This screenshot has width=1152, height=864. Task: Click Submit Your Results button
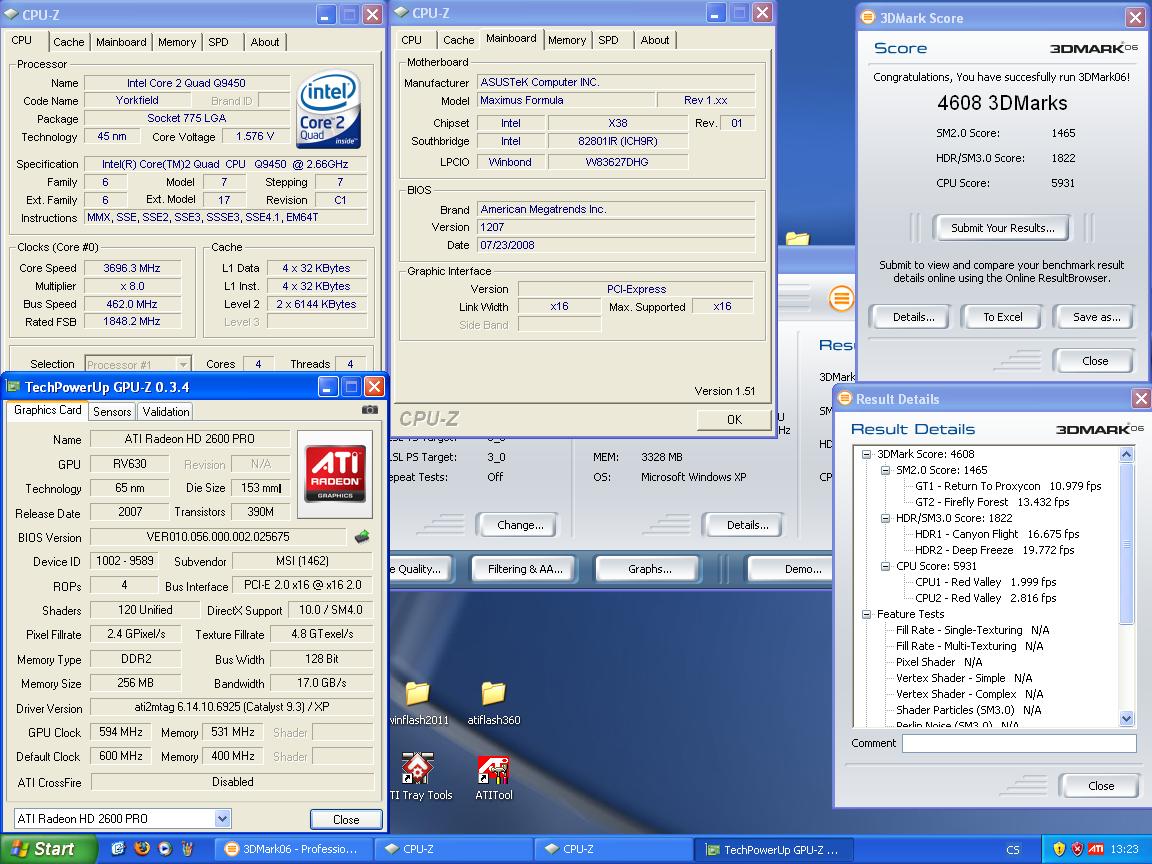[1002, 228]
